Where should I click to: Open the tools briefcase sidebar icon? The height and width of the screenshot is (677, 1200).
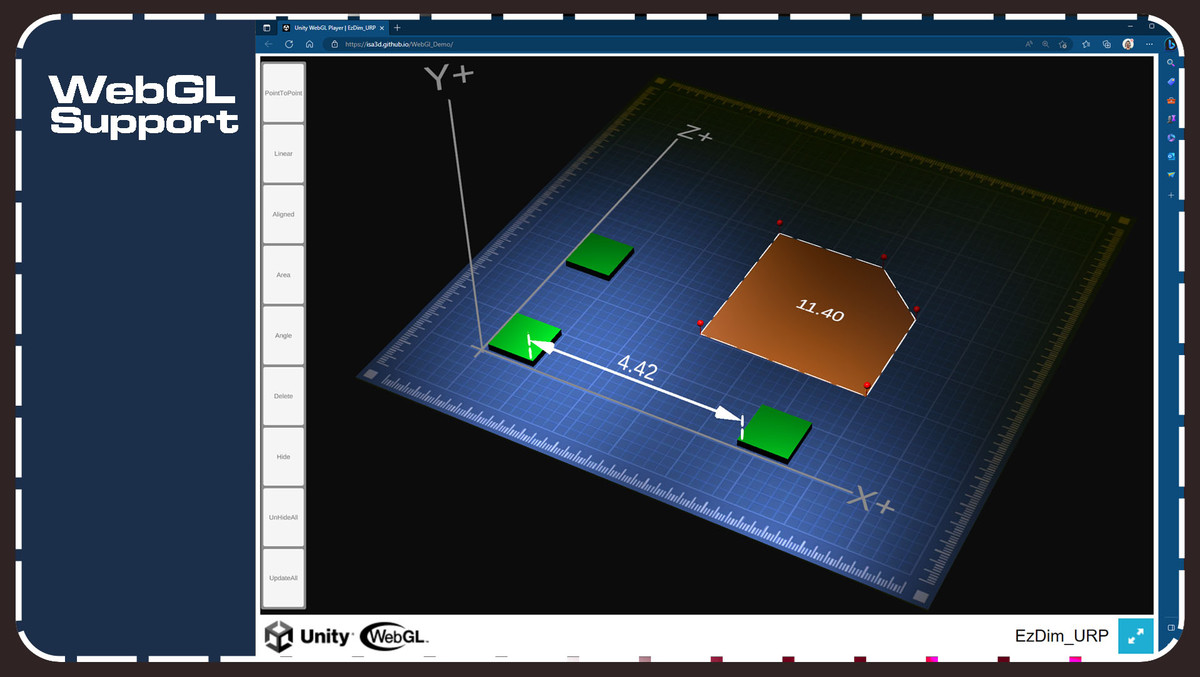pyautogui.click(x=1172, y=100)
